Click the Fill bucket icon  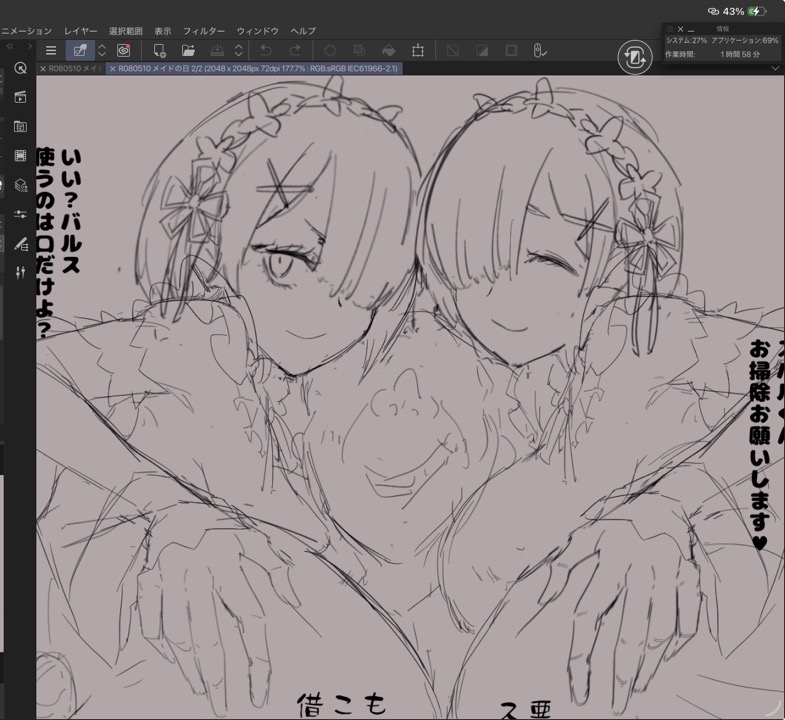388,50
